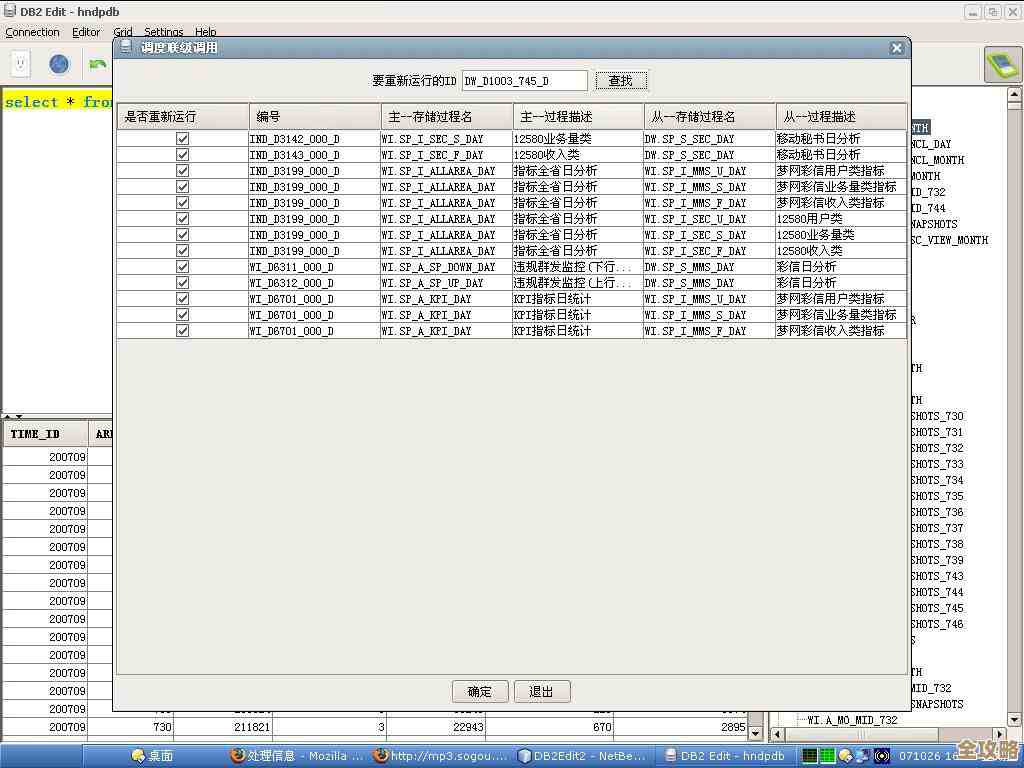Select the connection plug tool in toolbar
The height and width of the screenshot is (768, 1024).
(20, 63)
